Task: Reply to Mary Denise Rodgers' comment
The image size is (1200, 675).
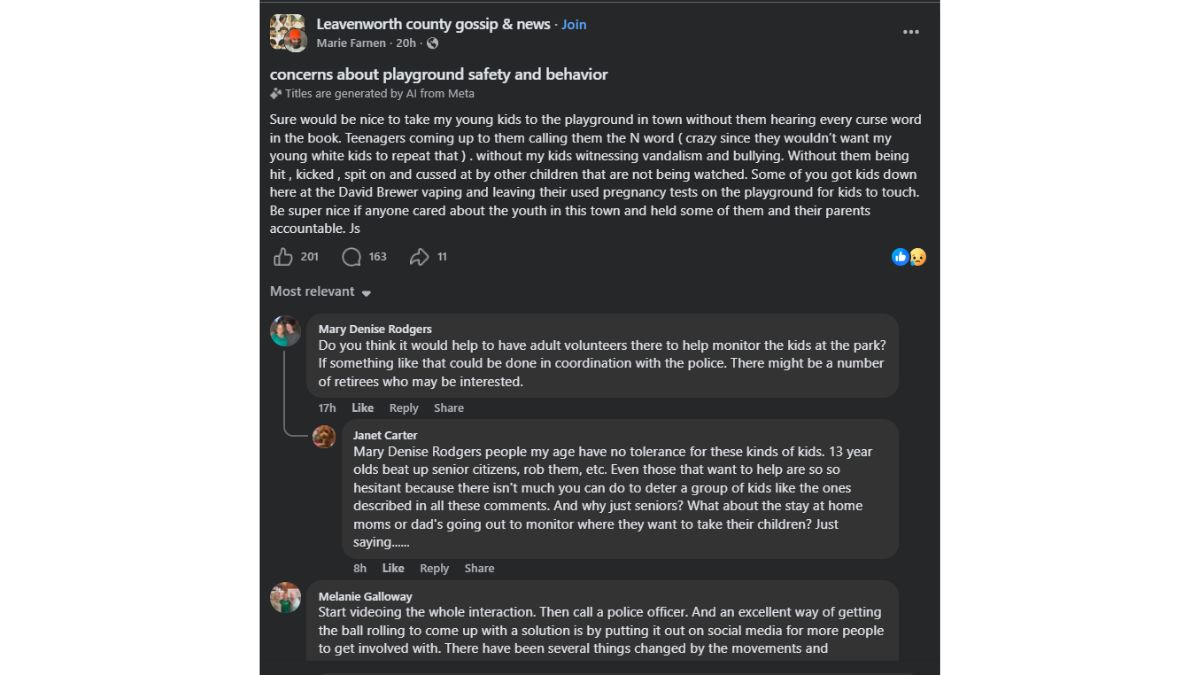Action: coord(403,408)
